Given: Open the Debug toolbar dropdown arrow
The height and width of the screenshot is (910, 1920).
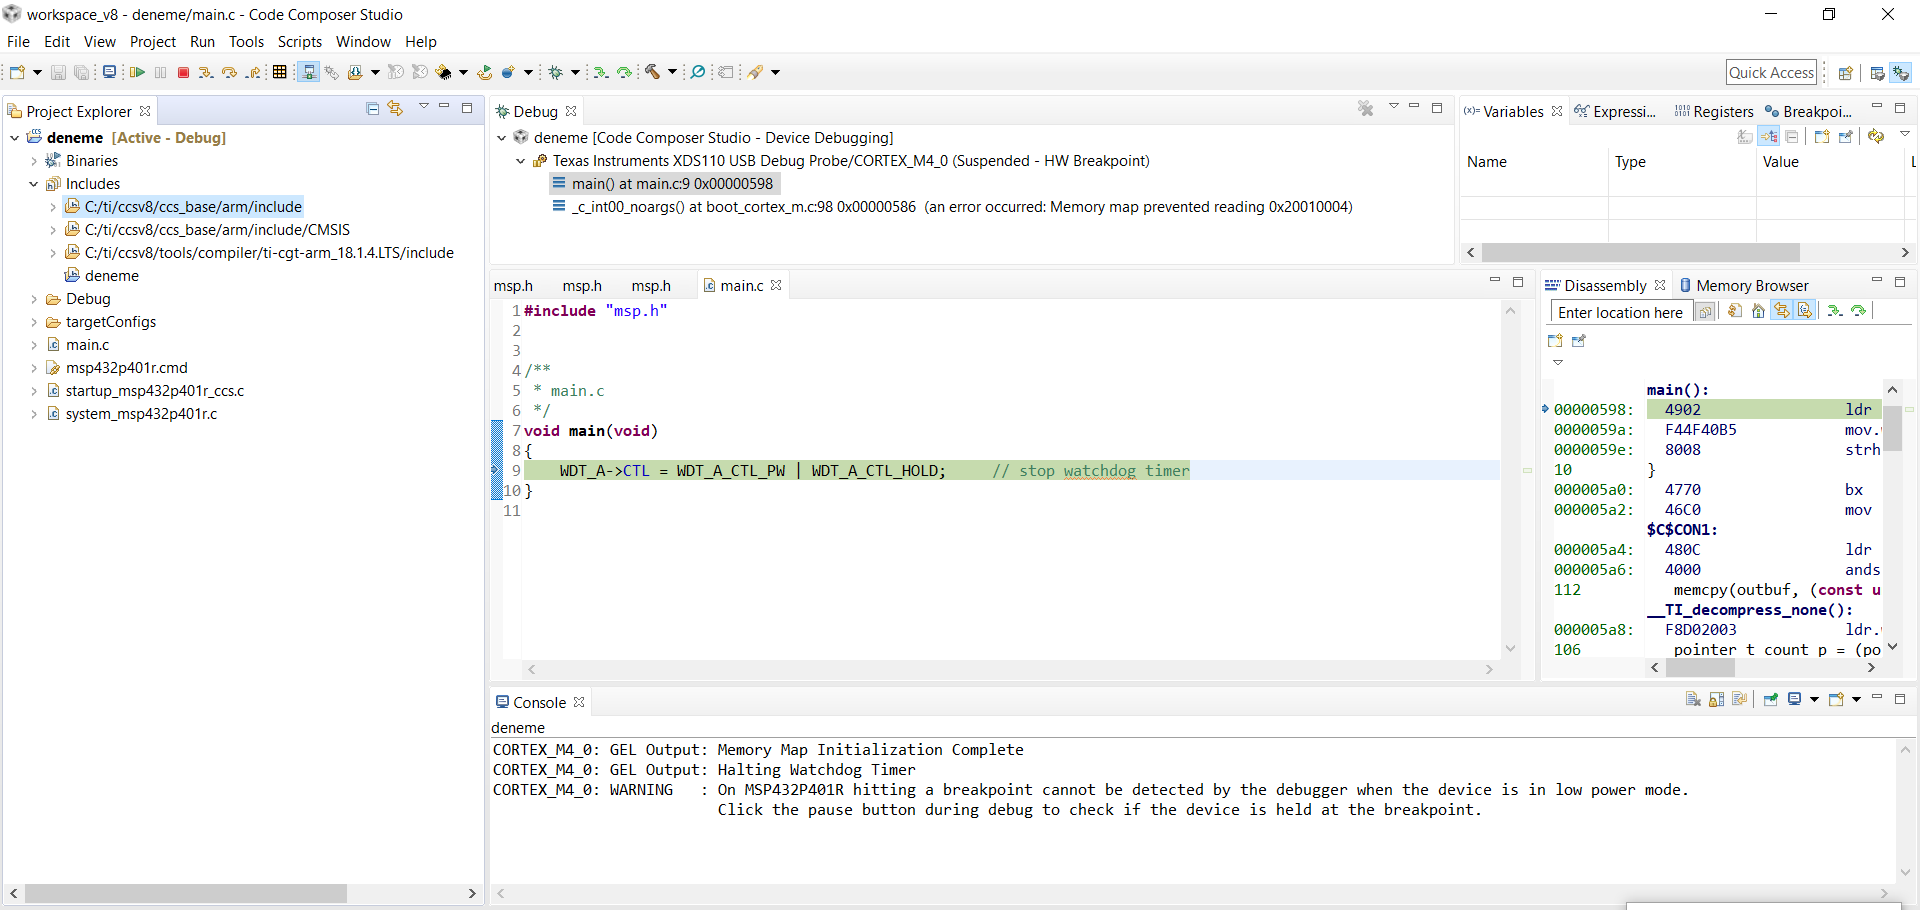Looking at the screenshot, I should (575, 72).
